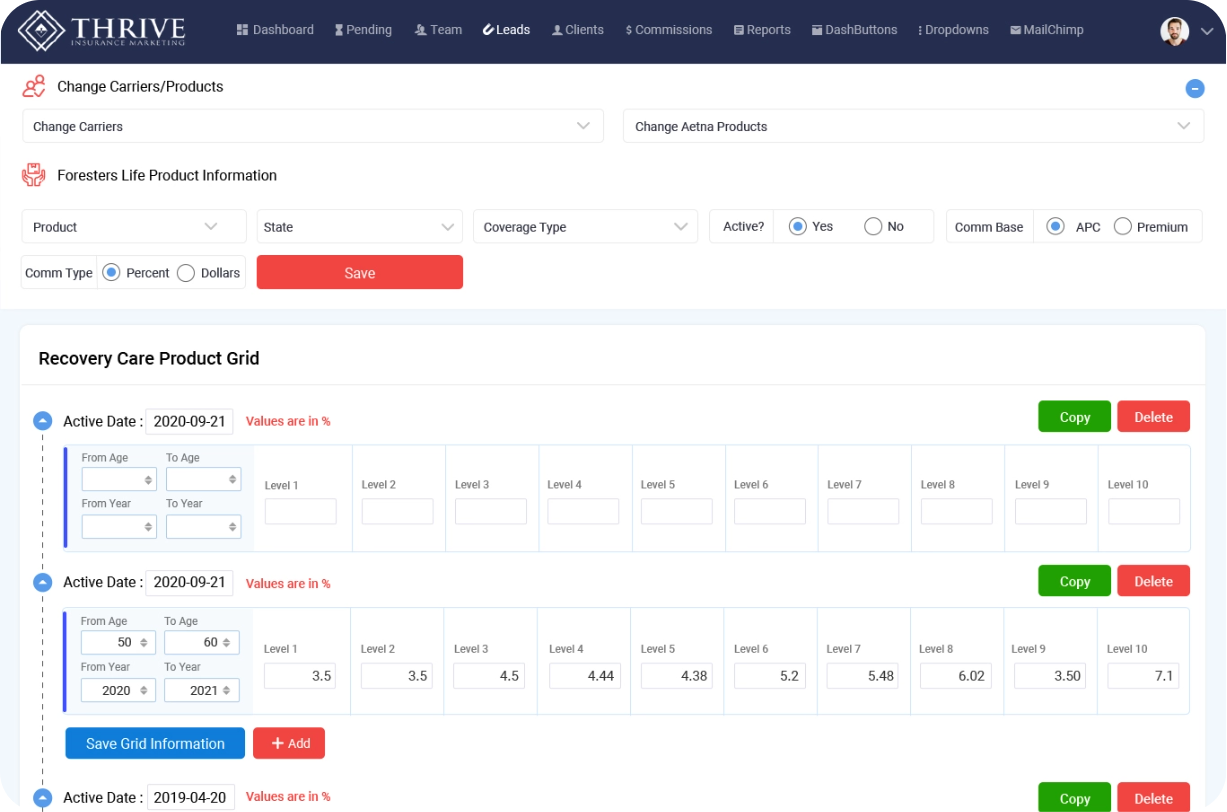Screen dimensions: 1227x812
Task: Collapse the second 2020-09-21 grid group
Action: pyautogui.click(x=42, y=582)
